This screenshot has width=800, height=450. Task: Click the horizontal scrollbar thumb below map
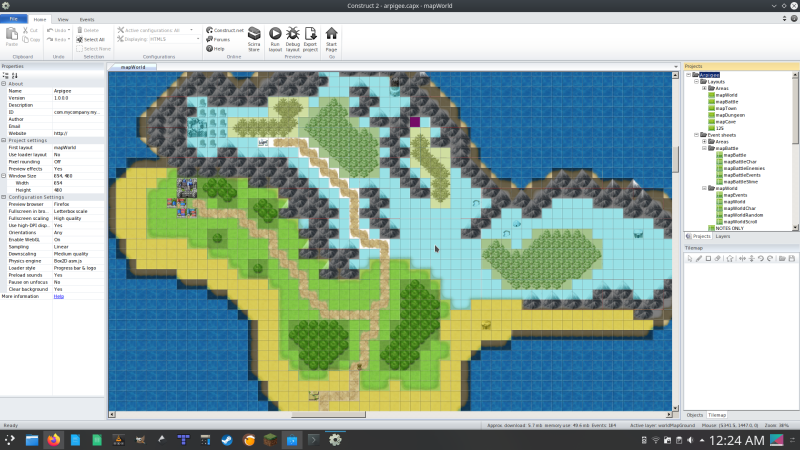[328, 415]
